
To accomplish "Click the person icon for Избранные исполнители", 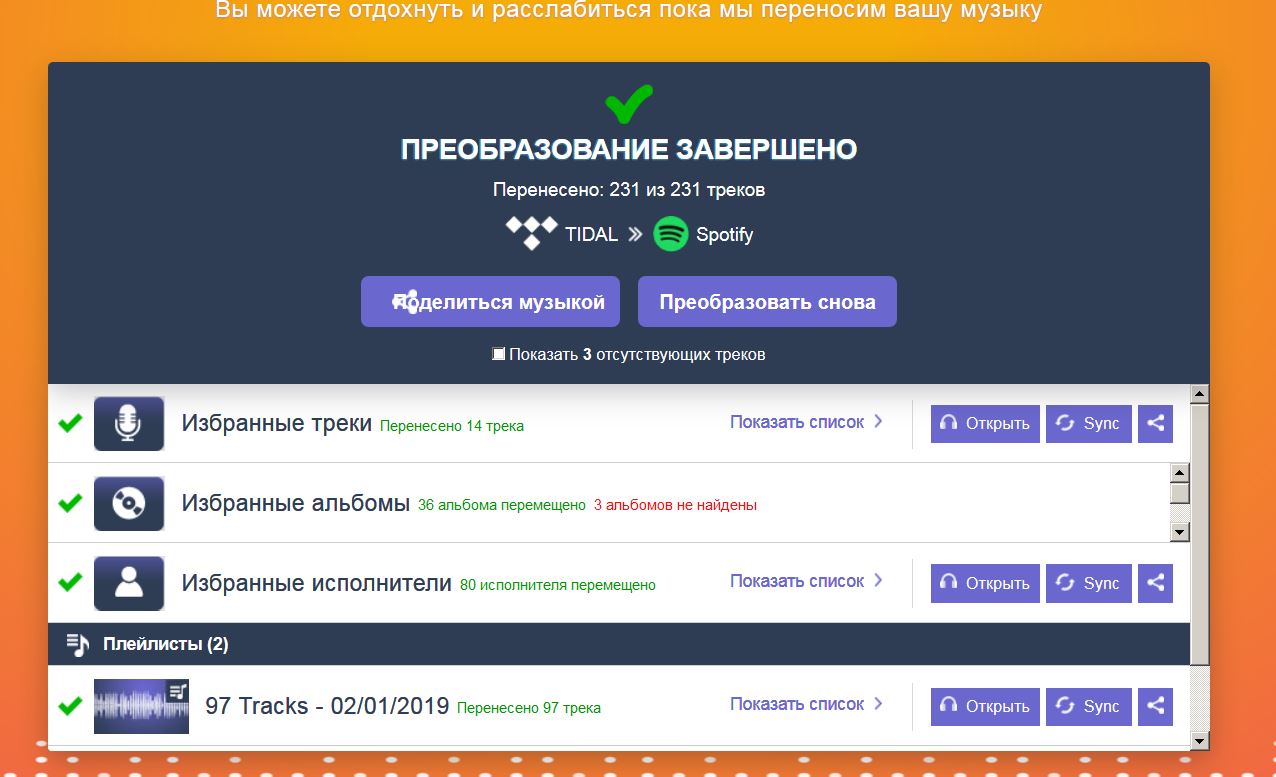I will coord(129,583).
